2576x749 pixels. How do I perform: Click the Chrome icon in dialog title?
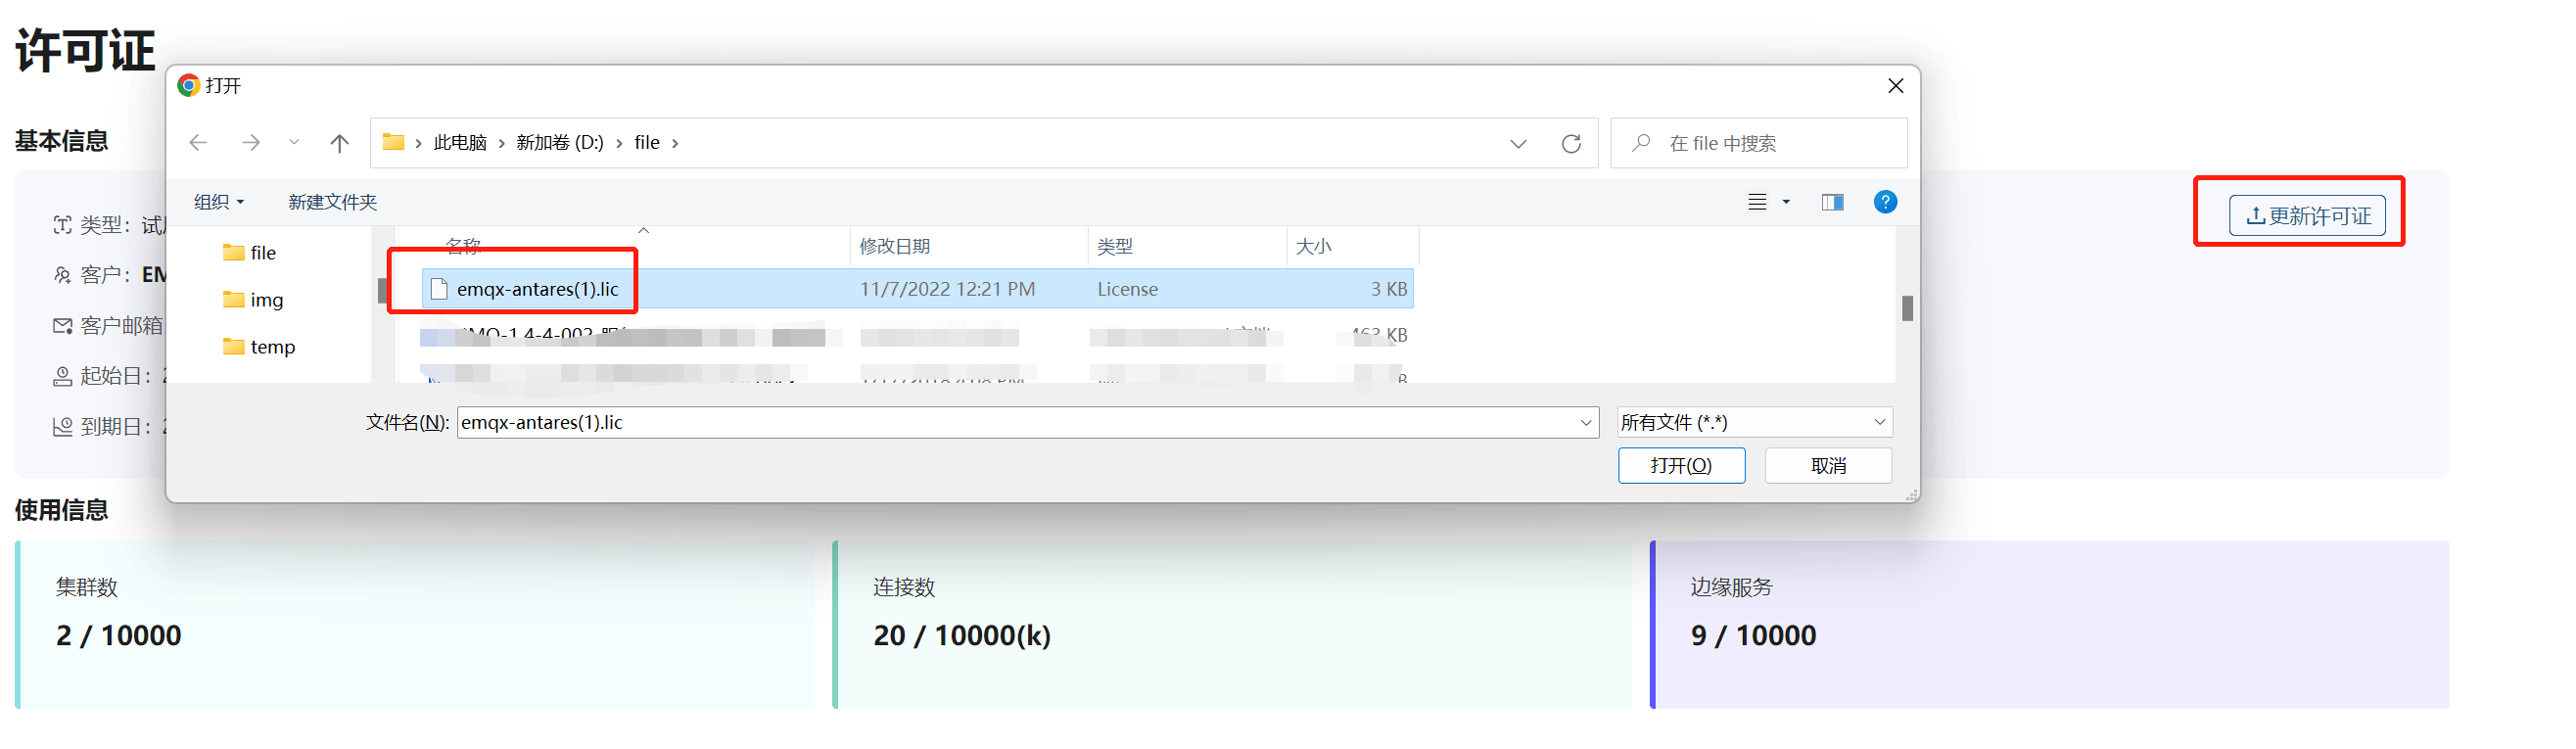pyautogui.click(x=188, y=85)
